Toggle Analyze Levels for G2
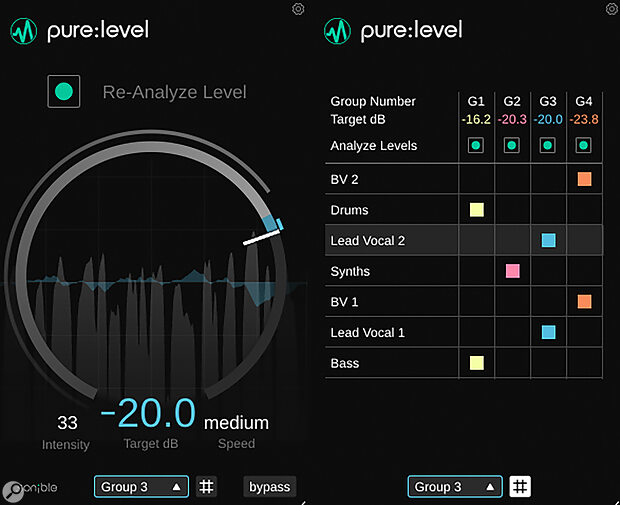The width and height of the screenshot is (620, 505). [x=512, y=146]
